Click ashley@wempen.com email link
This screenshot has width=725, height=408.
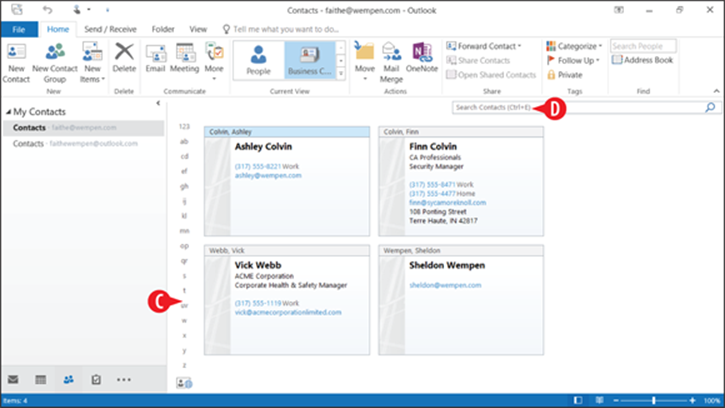(x=268, y=176)
